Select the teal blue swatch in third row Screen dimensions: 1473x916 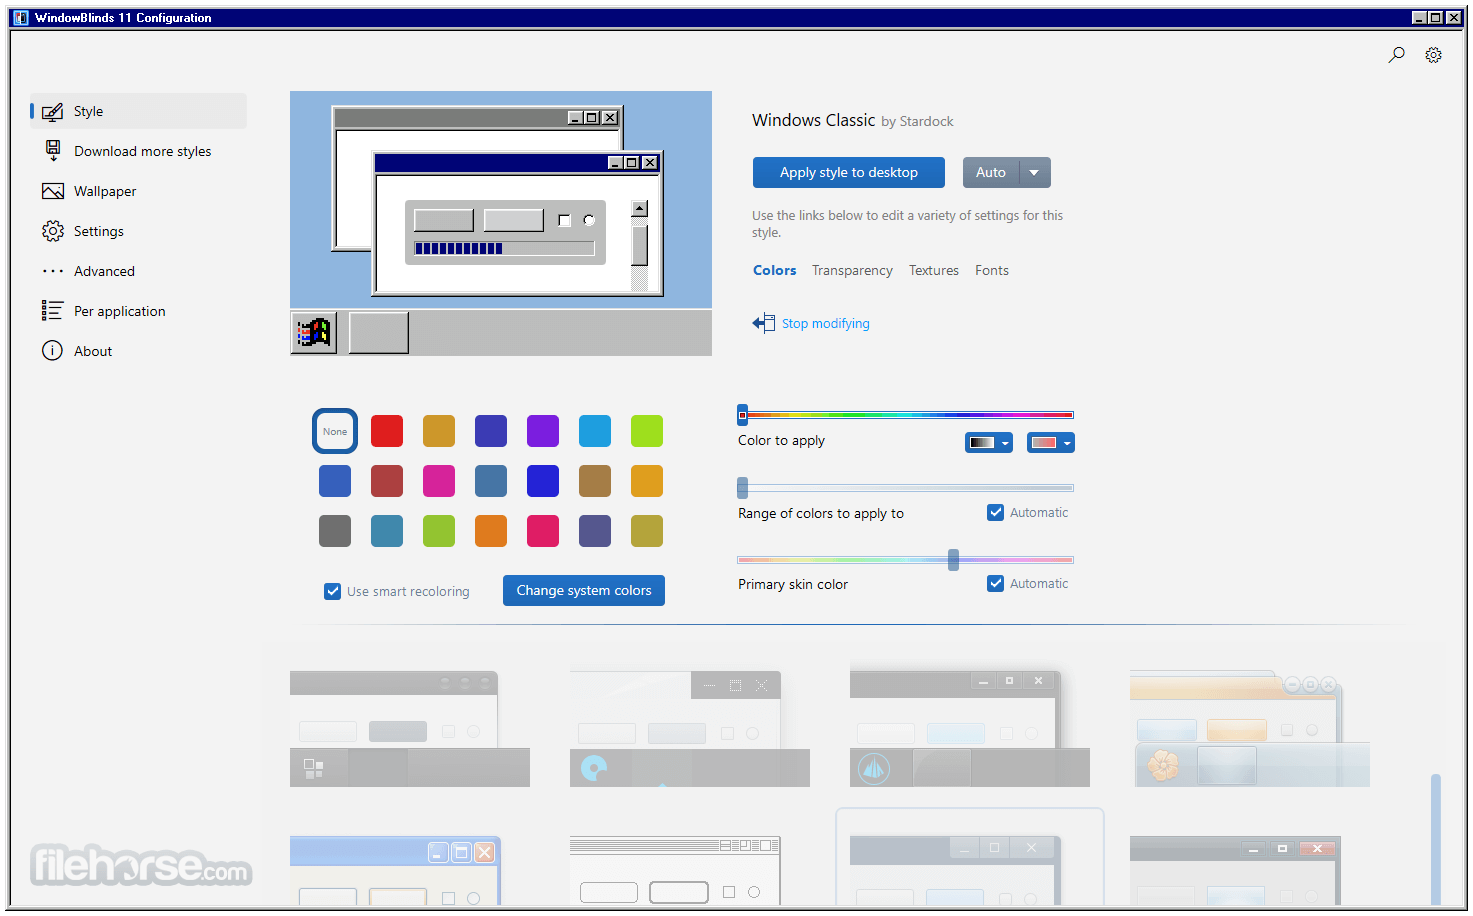click(x=387, y=531)
